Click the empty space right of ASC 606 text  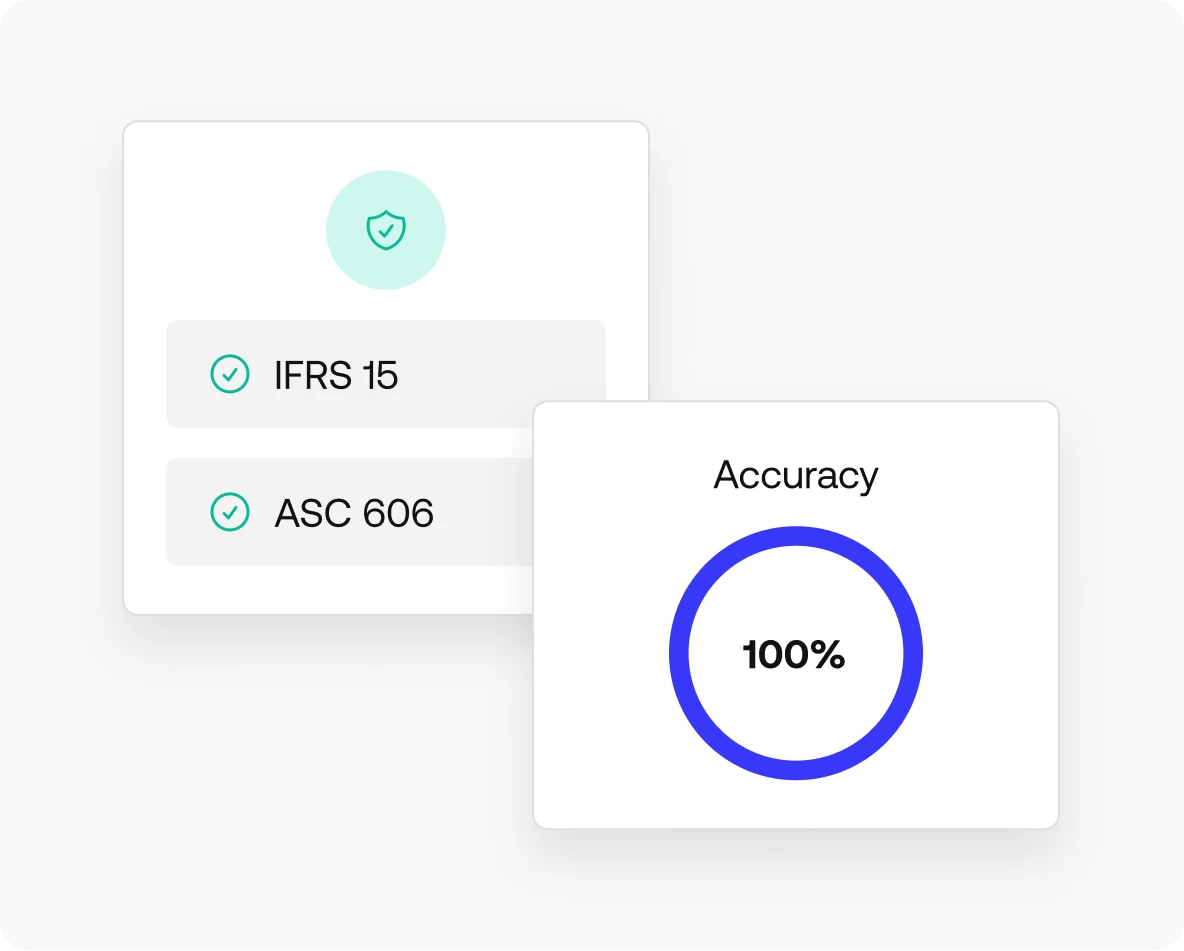point(485,513)
